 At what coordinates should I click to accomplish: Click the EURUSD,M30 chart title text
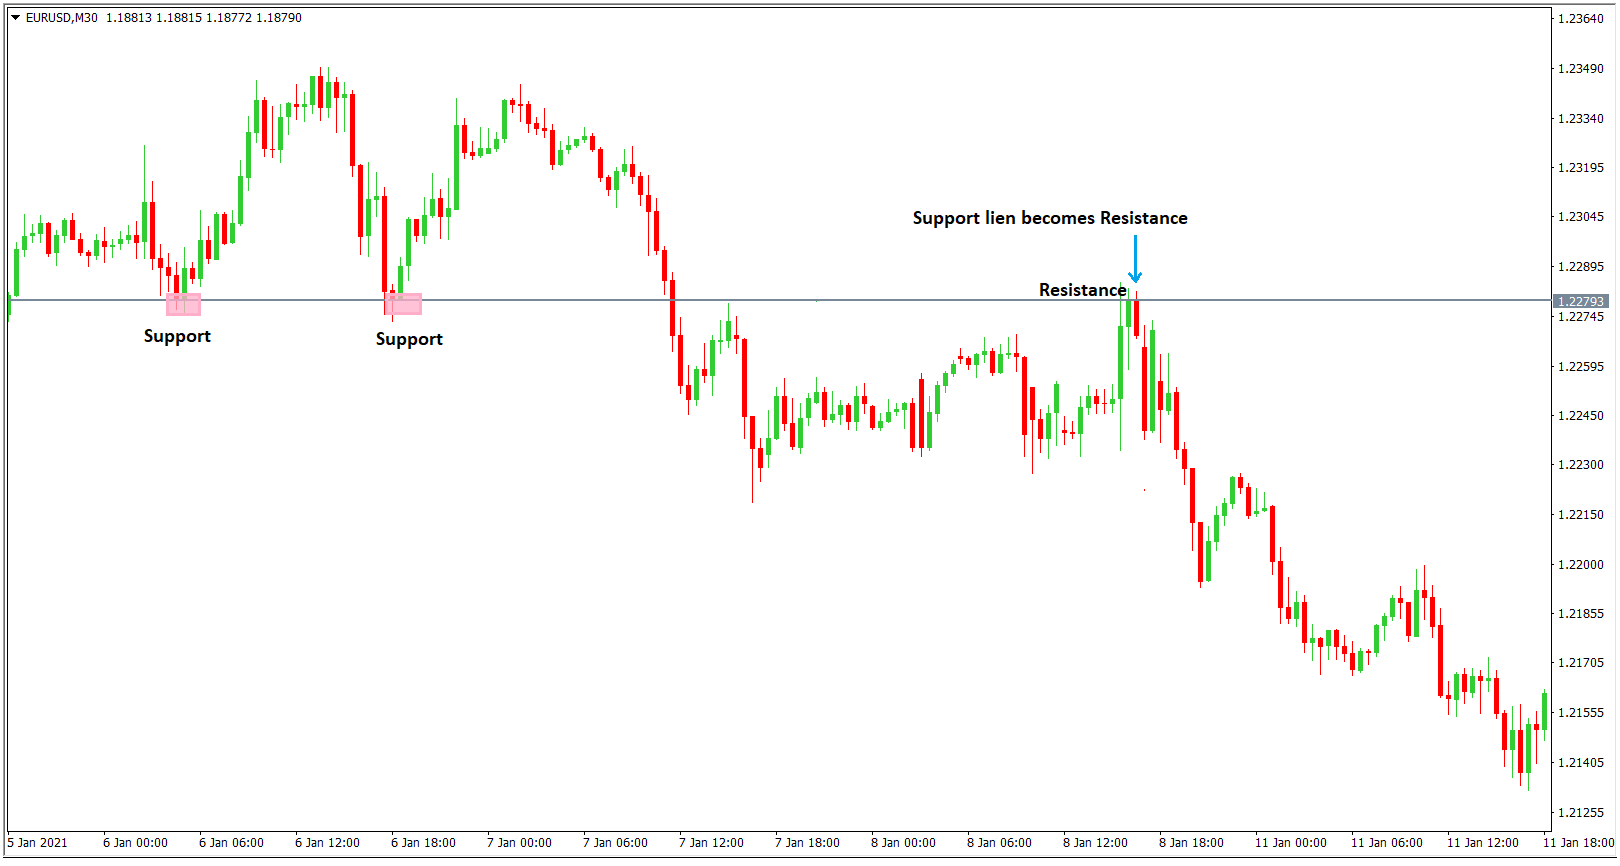coord(62,18)
